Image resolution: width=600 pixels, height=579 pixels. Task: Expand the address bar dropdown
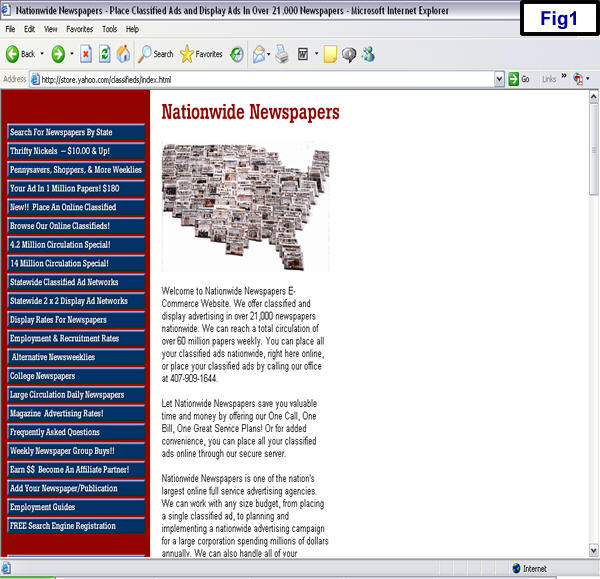pos(499,80)
